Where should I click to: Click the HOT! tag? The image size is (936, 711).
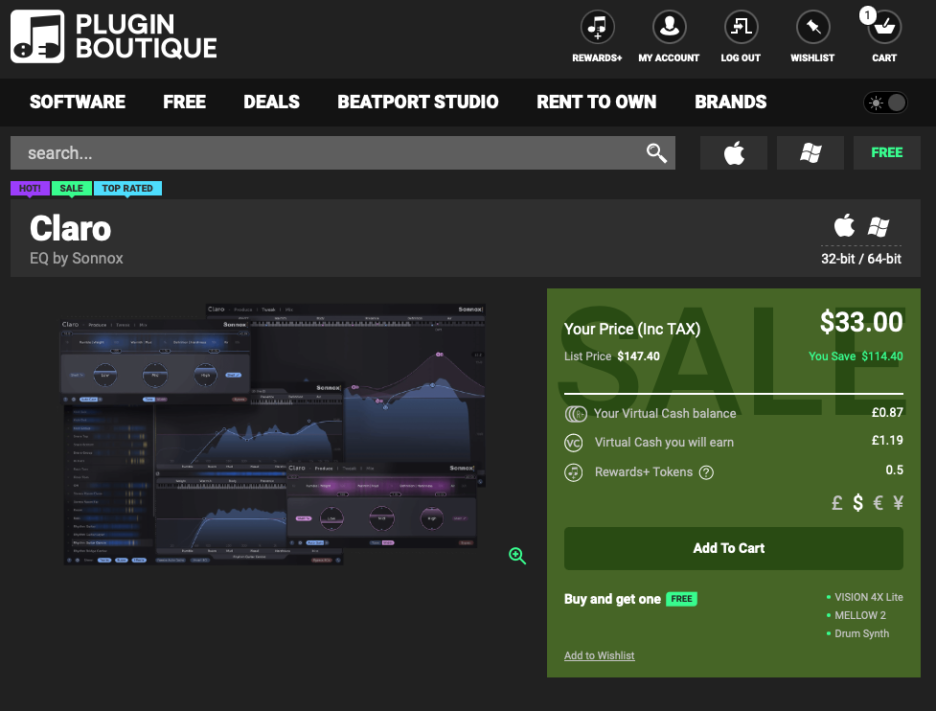(30, 188)
